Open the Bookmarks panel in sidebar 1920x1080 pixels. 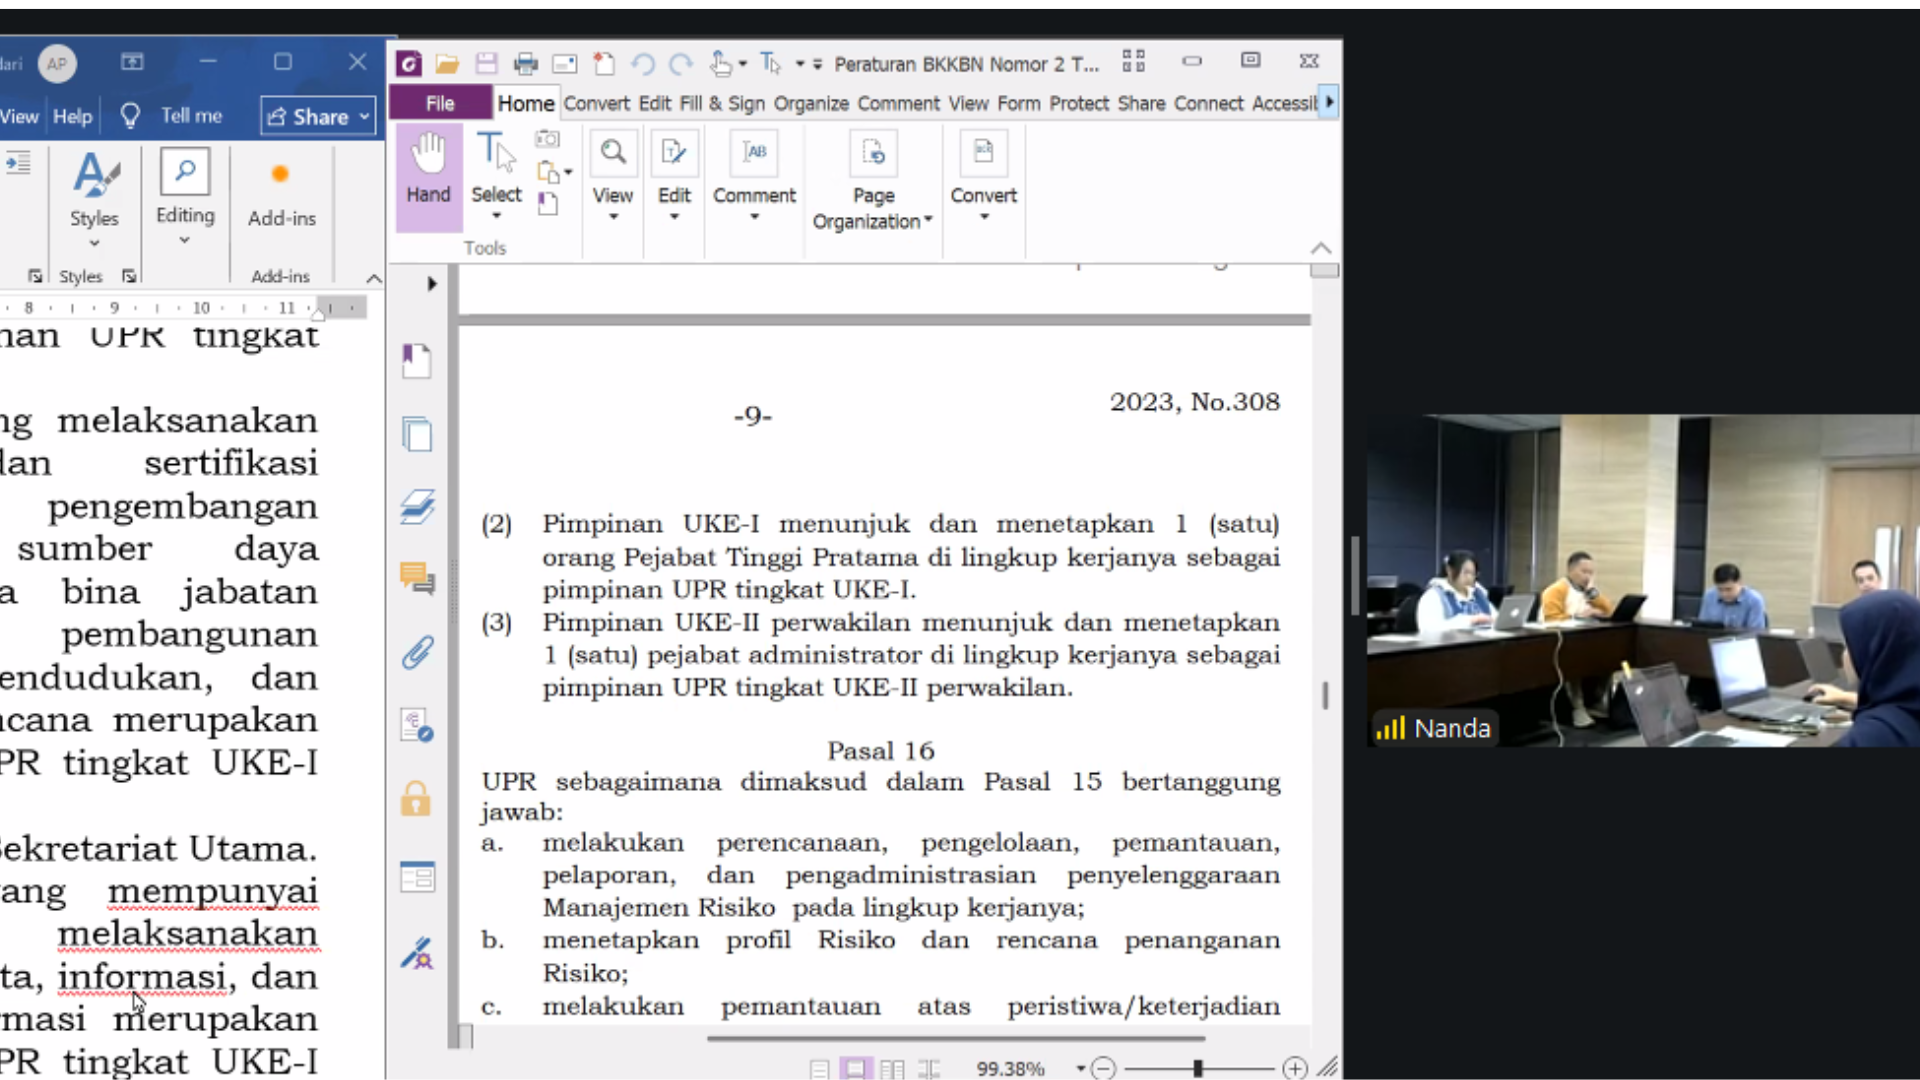point(417,360)
